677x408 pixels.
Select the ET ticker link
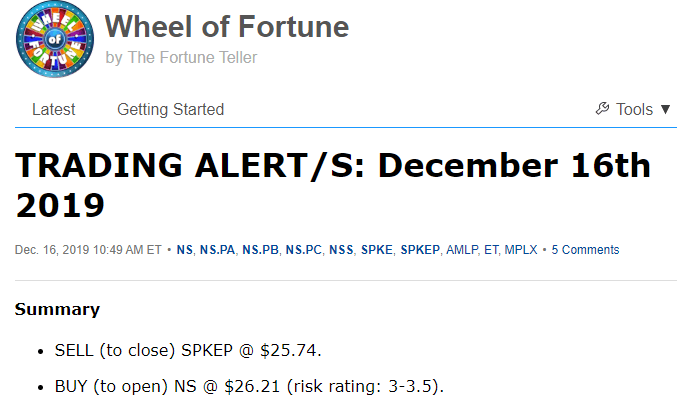tap(494, 250)
